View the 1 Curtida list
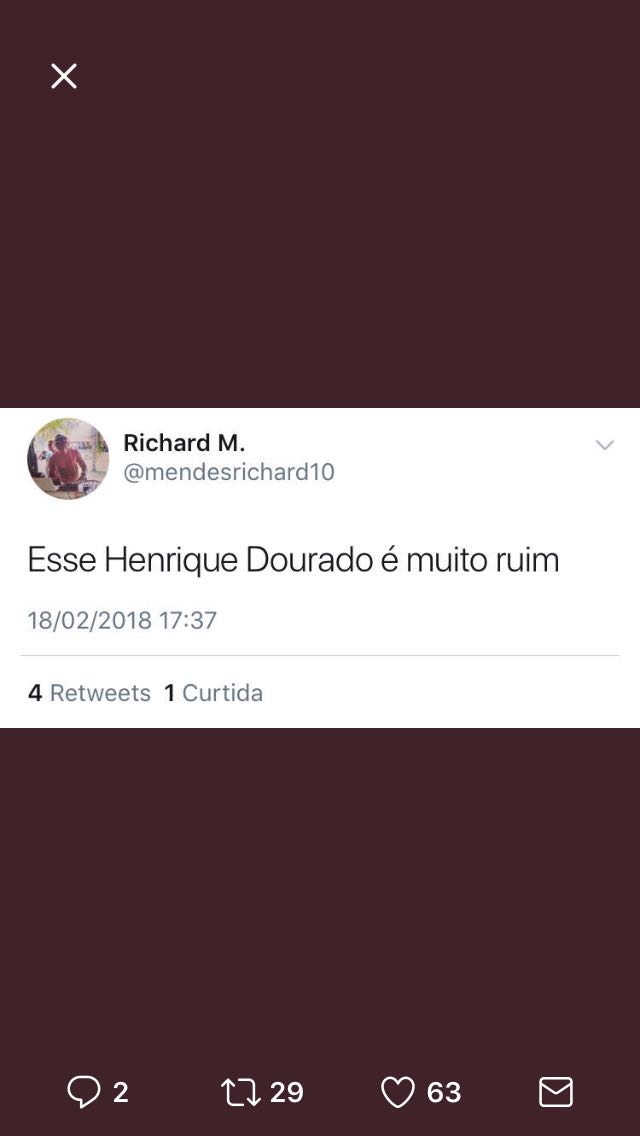Viewport: 640px width, 1136px height. tap(213, 693)
